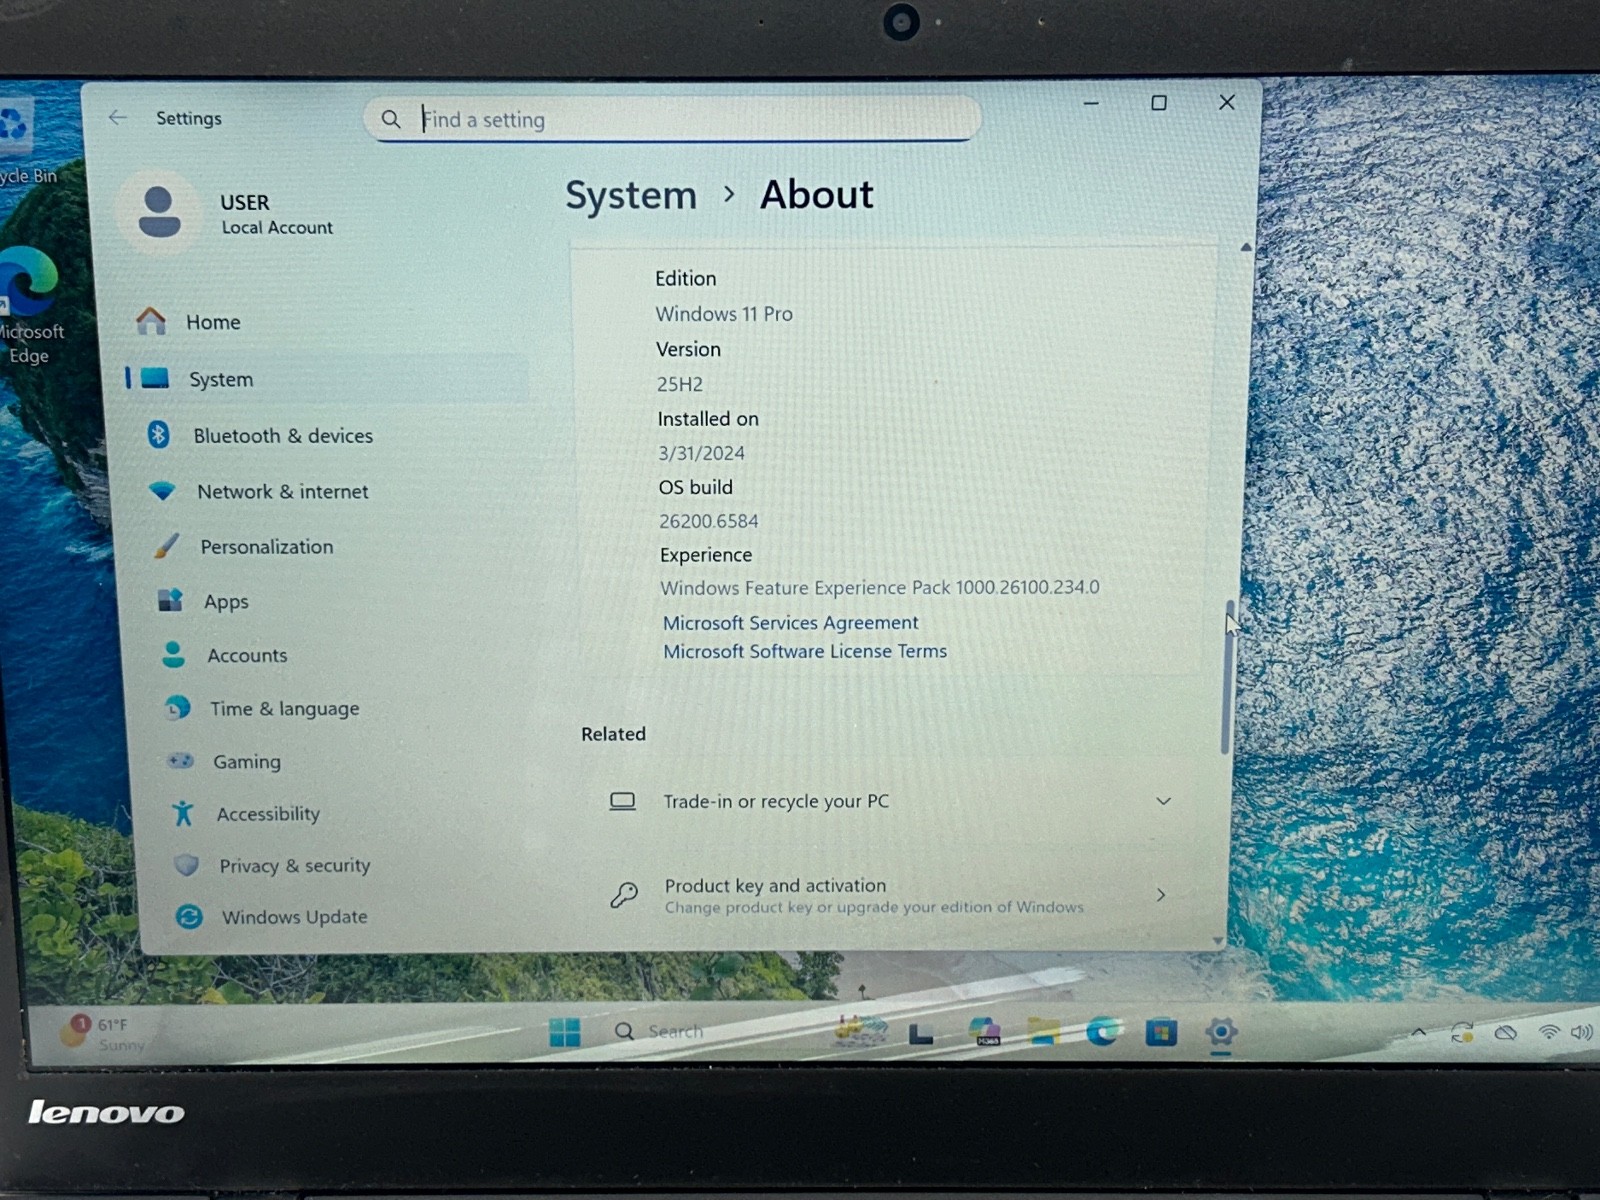Select the 3/31/2024 install date

click(701, 453)
